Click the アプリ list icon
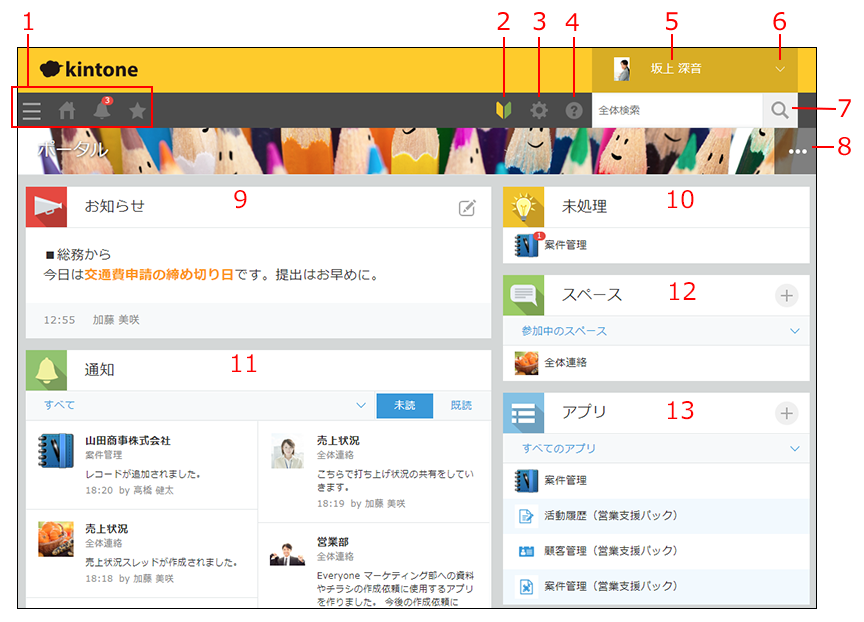The image size is (864, 622). 523,413
